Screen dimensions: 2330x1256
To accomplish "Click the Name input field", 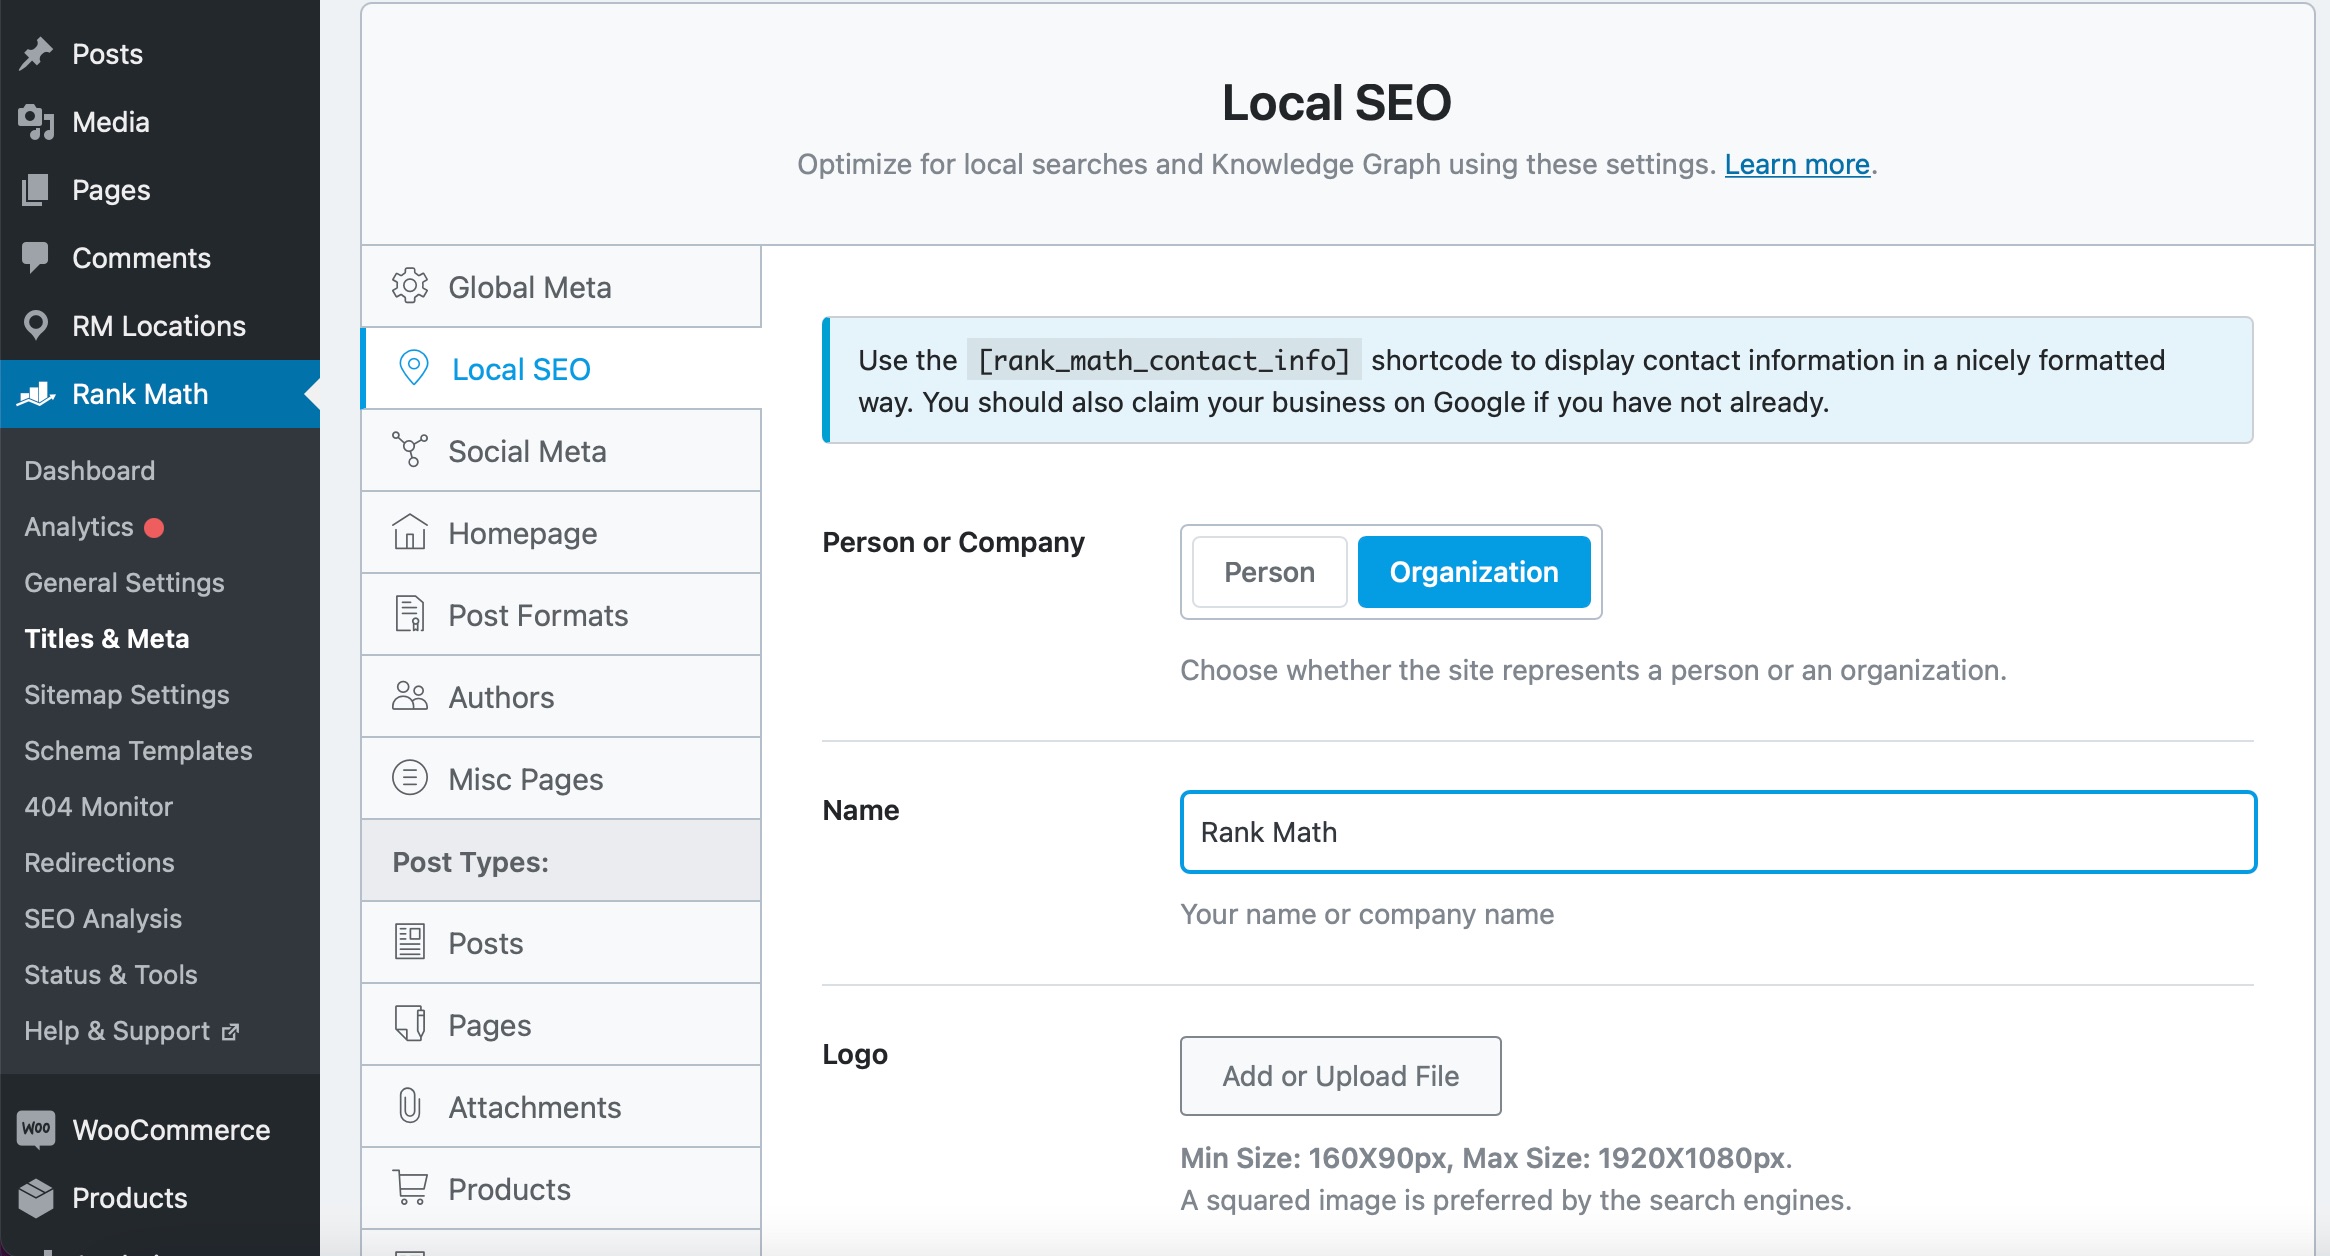I will pyautogui.click(x=1718, y=832).
